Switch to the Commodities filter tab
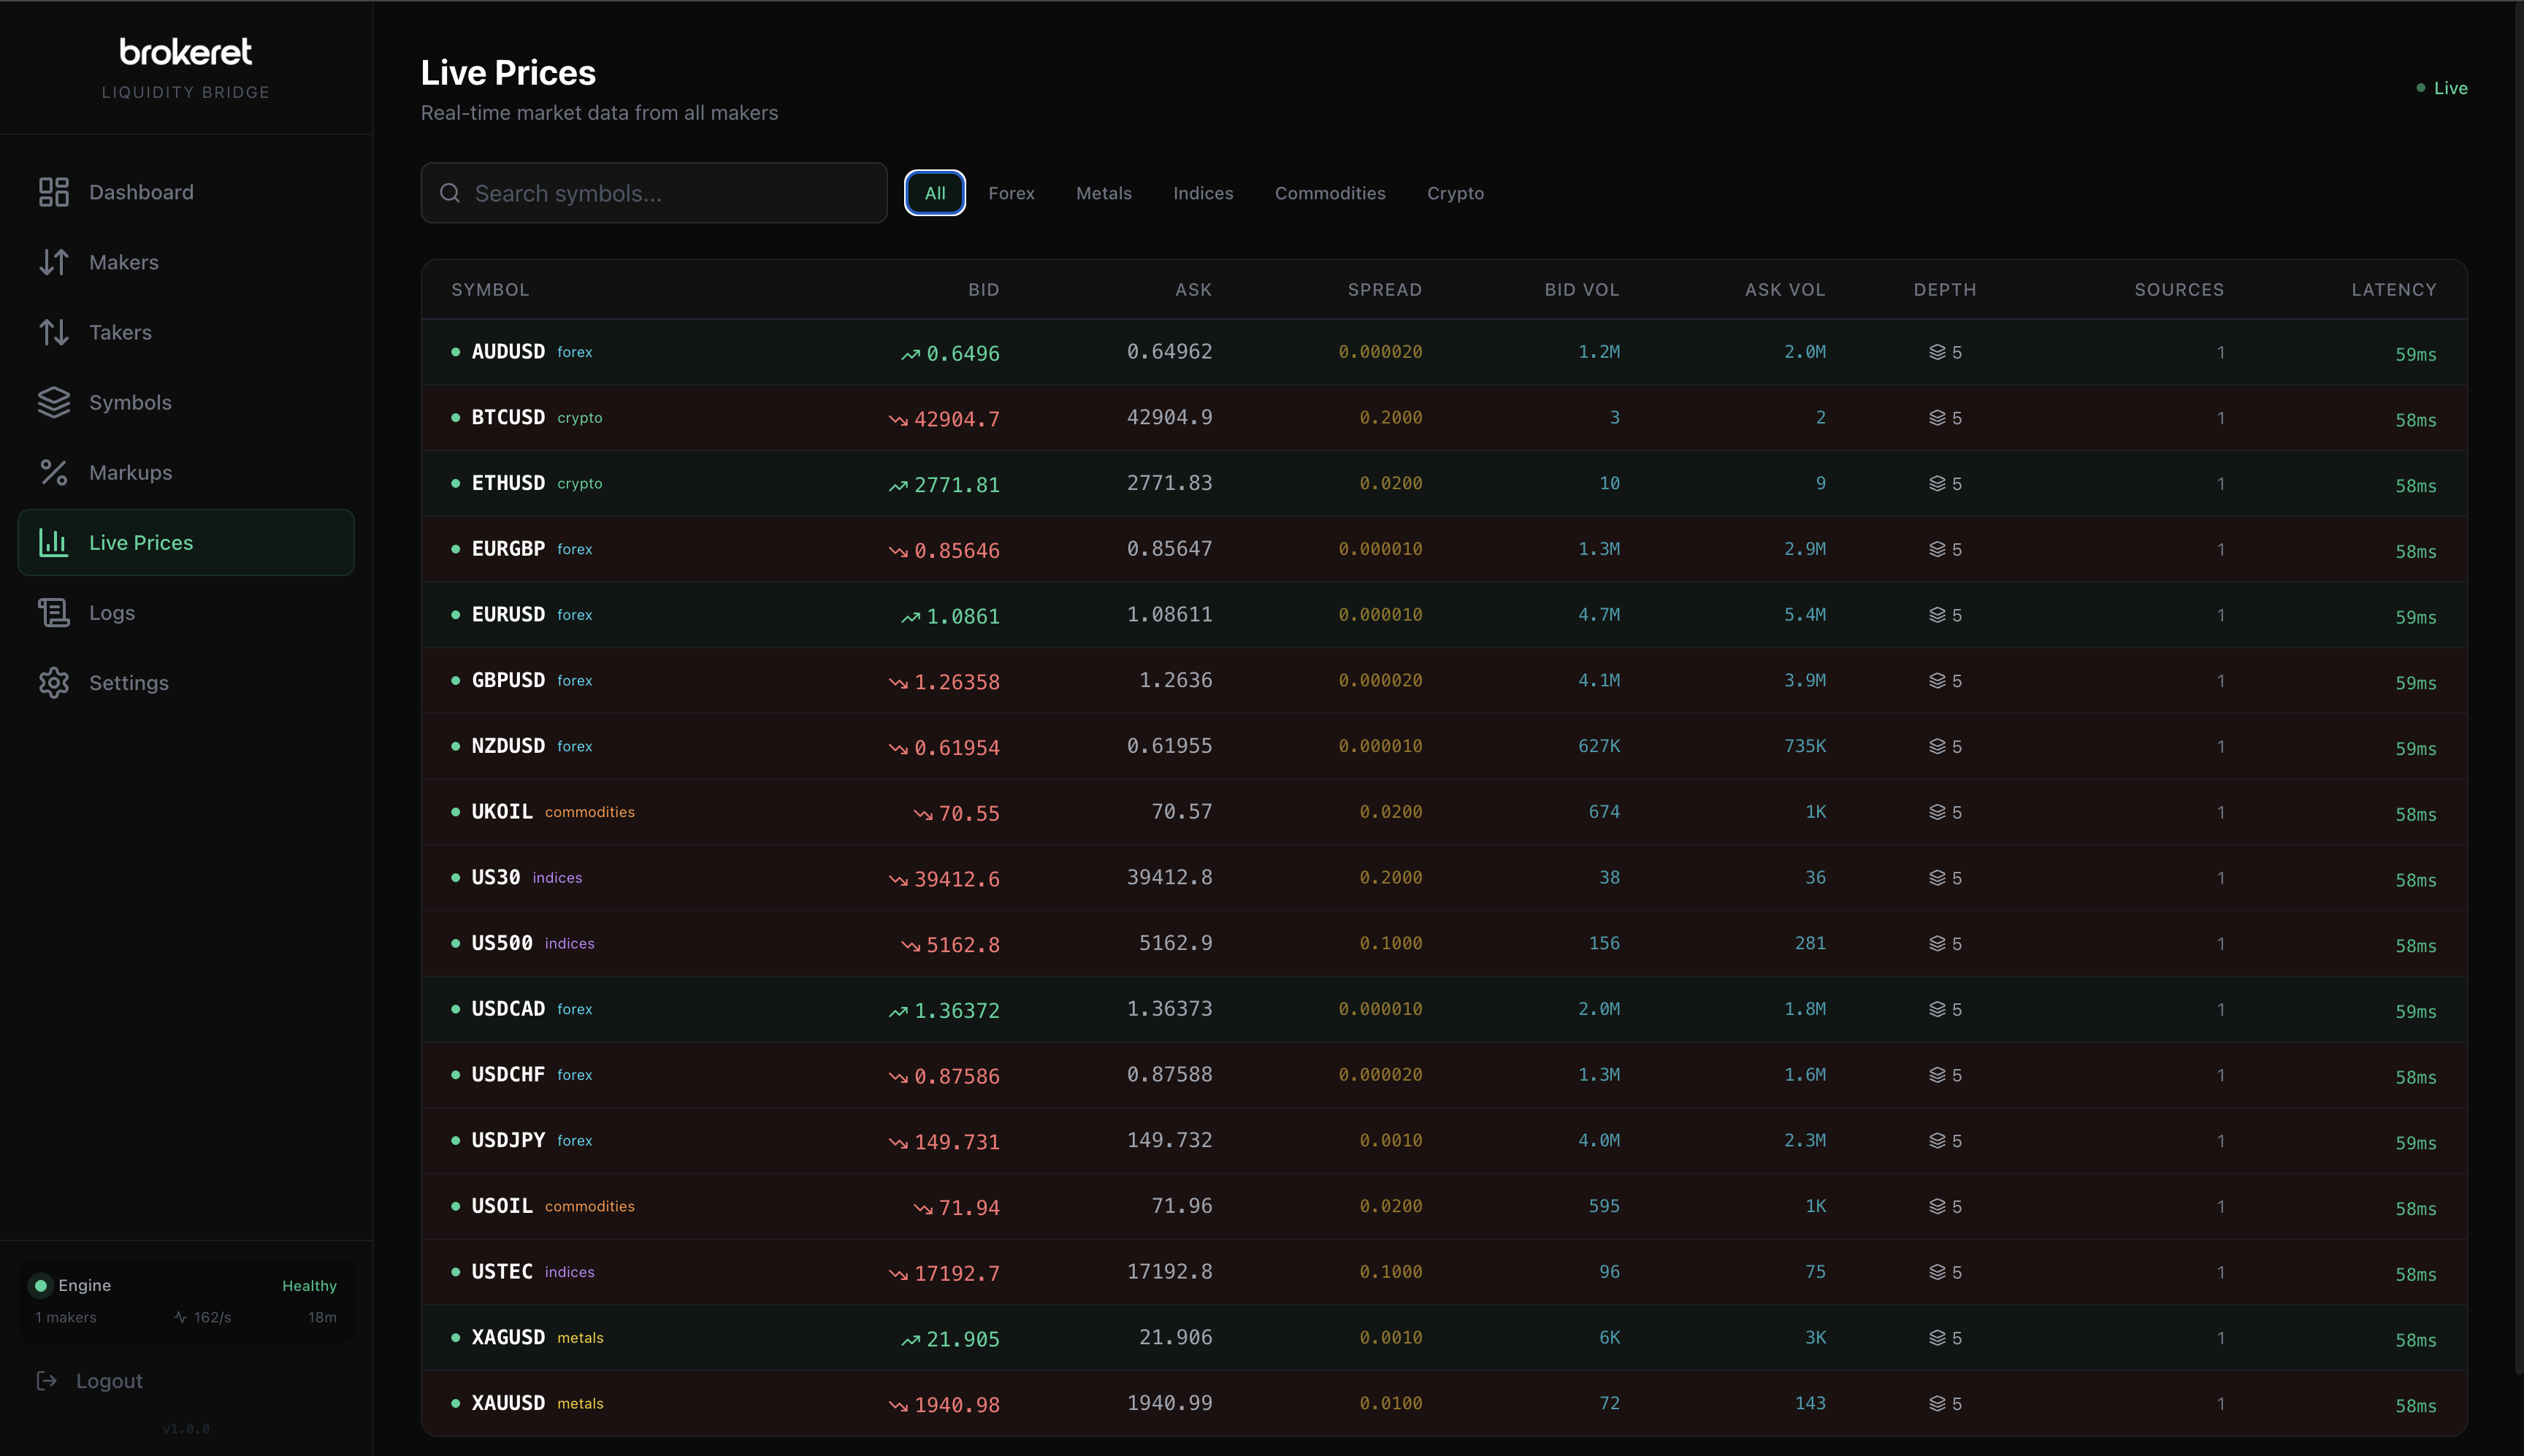The image size is (2524, 1456). tap(1329, 193)
